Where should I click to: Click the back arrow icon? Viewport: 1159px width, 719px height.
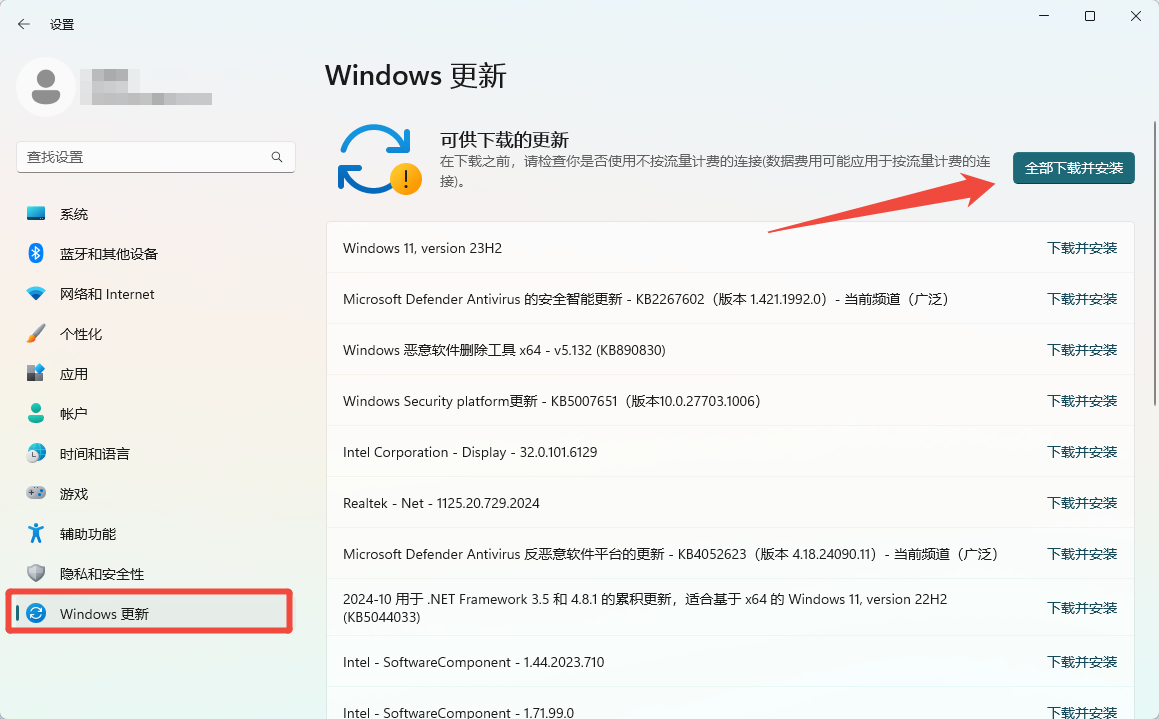pyautogui.click(x=24, y=24)
